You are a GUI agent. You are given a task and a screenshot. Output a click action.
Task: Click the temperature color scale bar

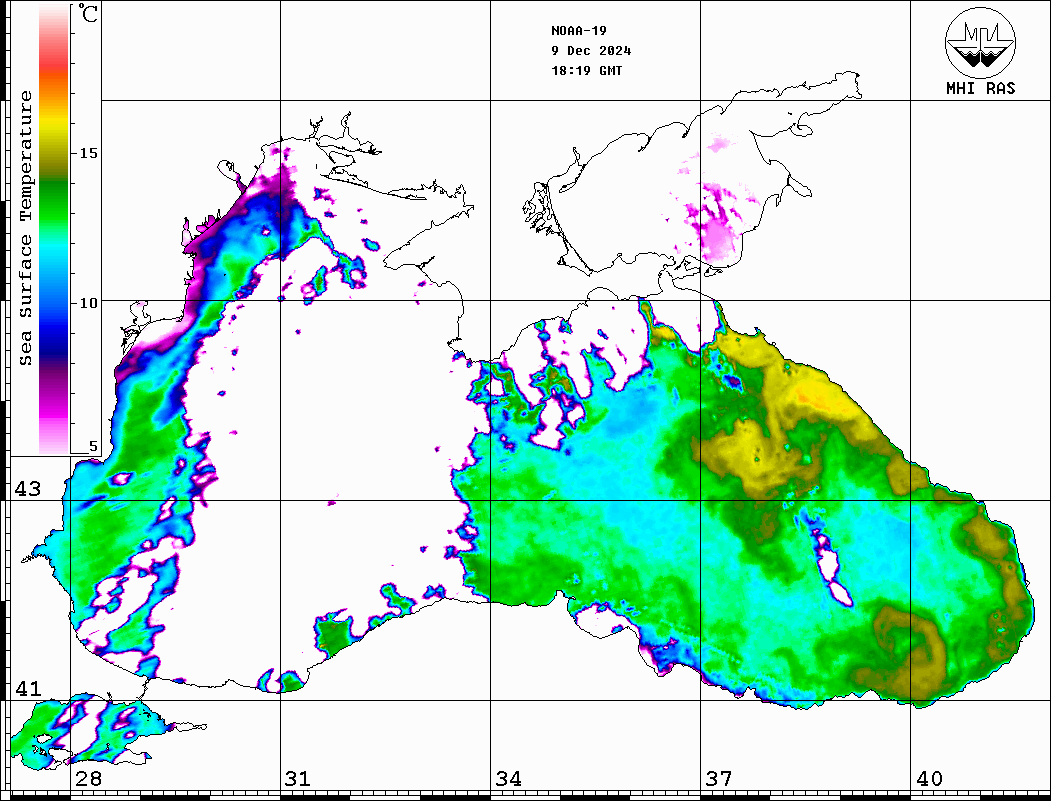[x=54, y=229]
